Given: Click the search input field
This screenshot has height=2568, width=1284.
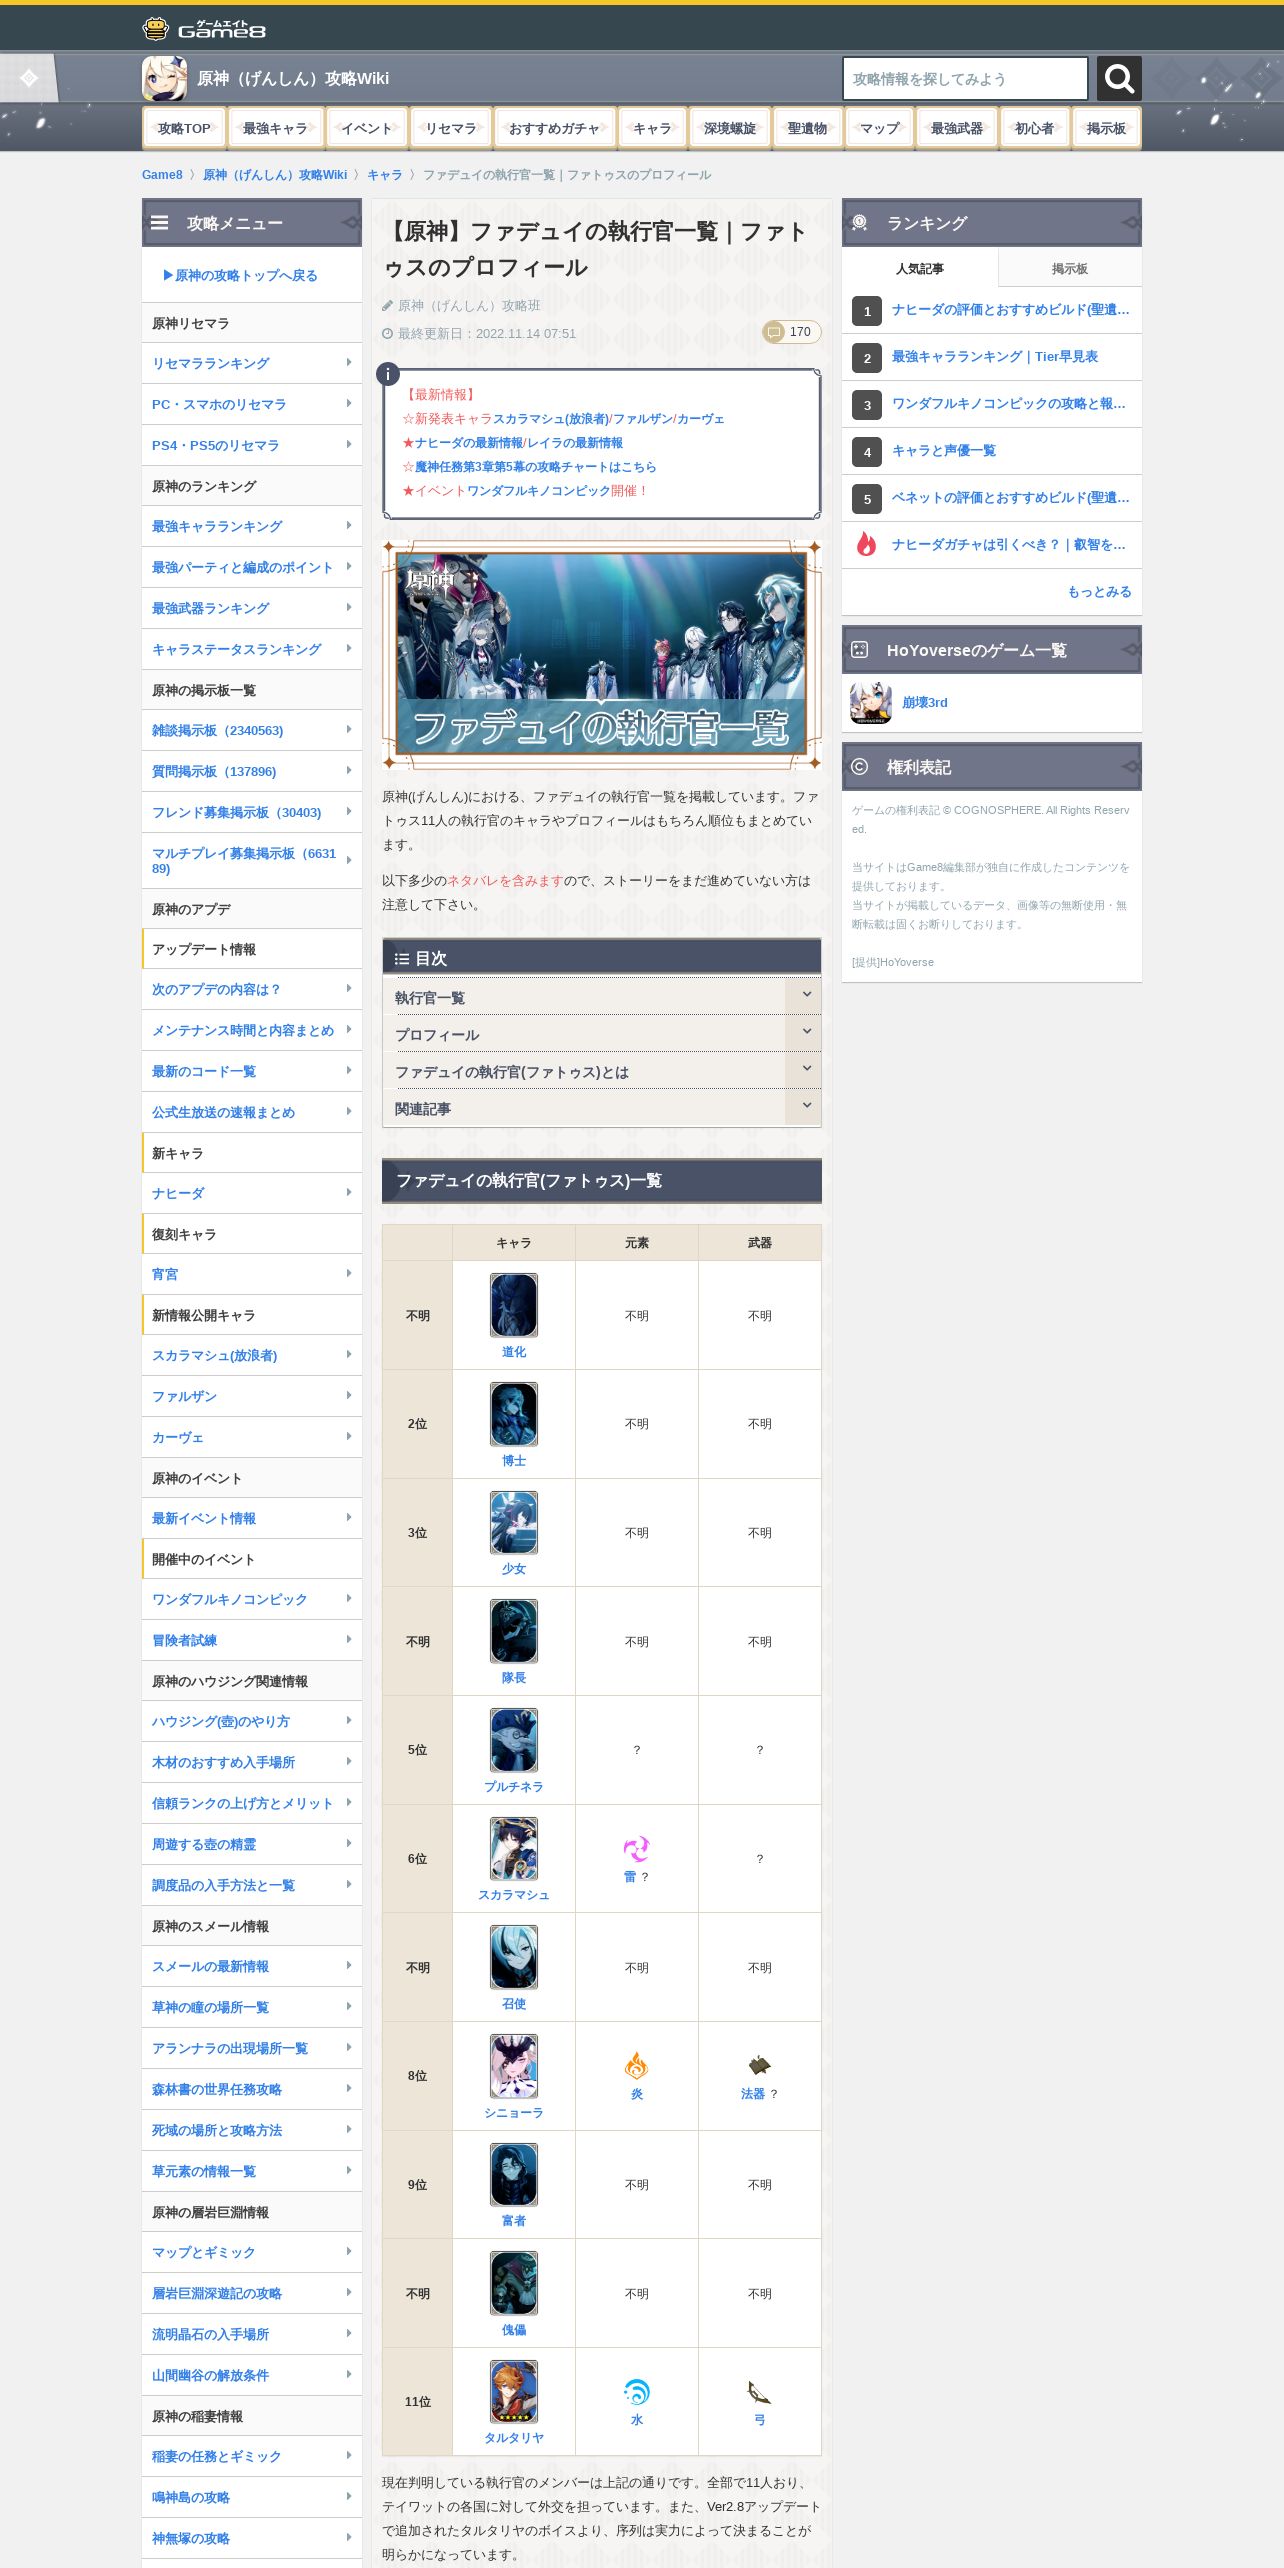Looking at the screenshot, I should click(x=965, y=78).
